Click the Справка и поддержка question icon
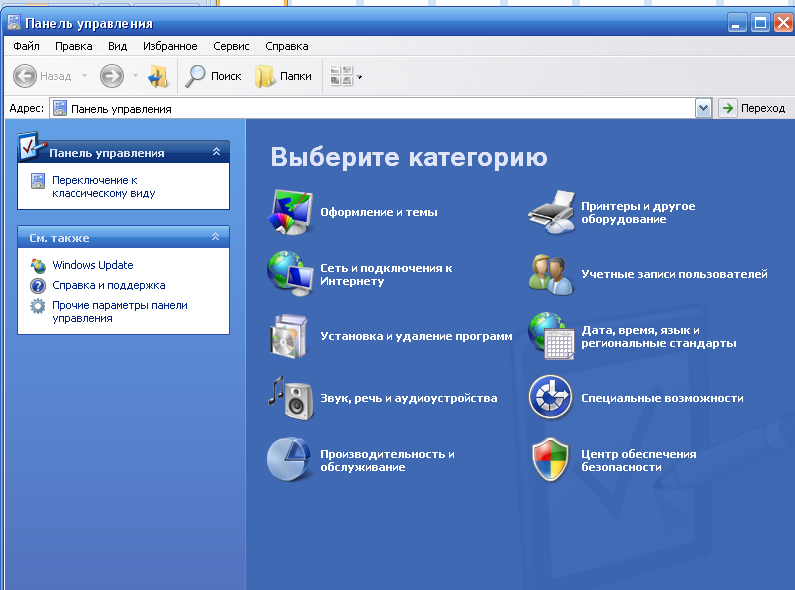Screen dimensions: 795x590 [38, 285]
